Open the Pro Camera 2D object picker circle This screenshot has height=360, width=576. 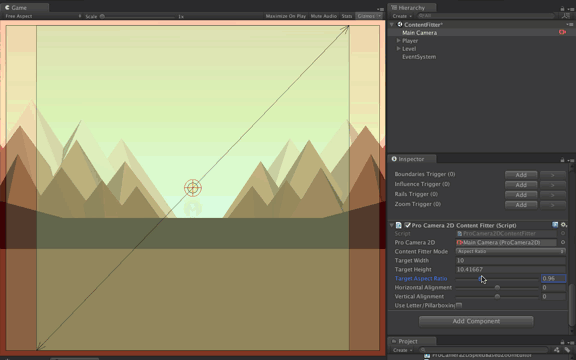[563, 242]
